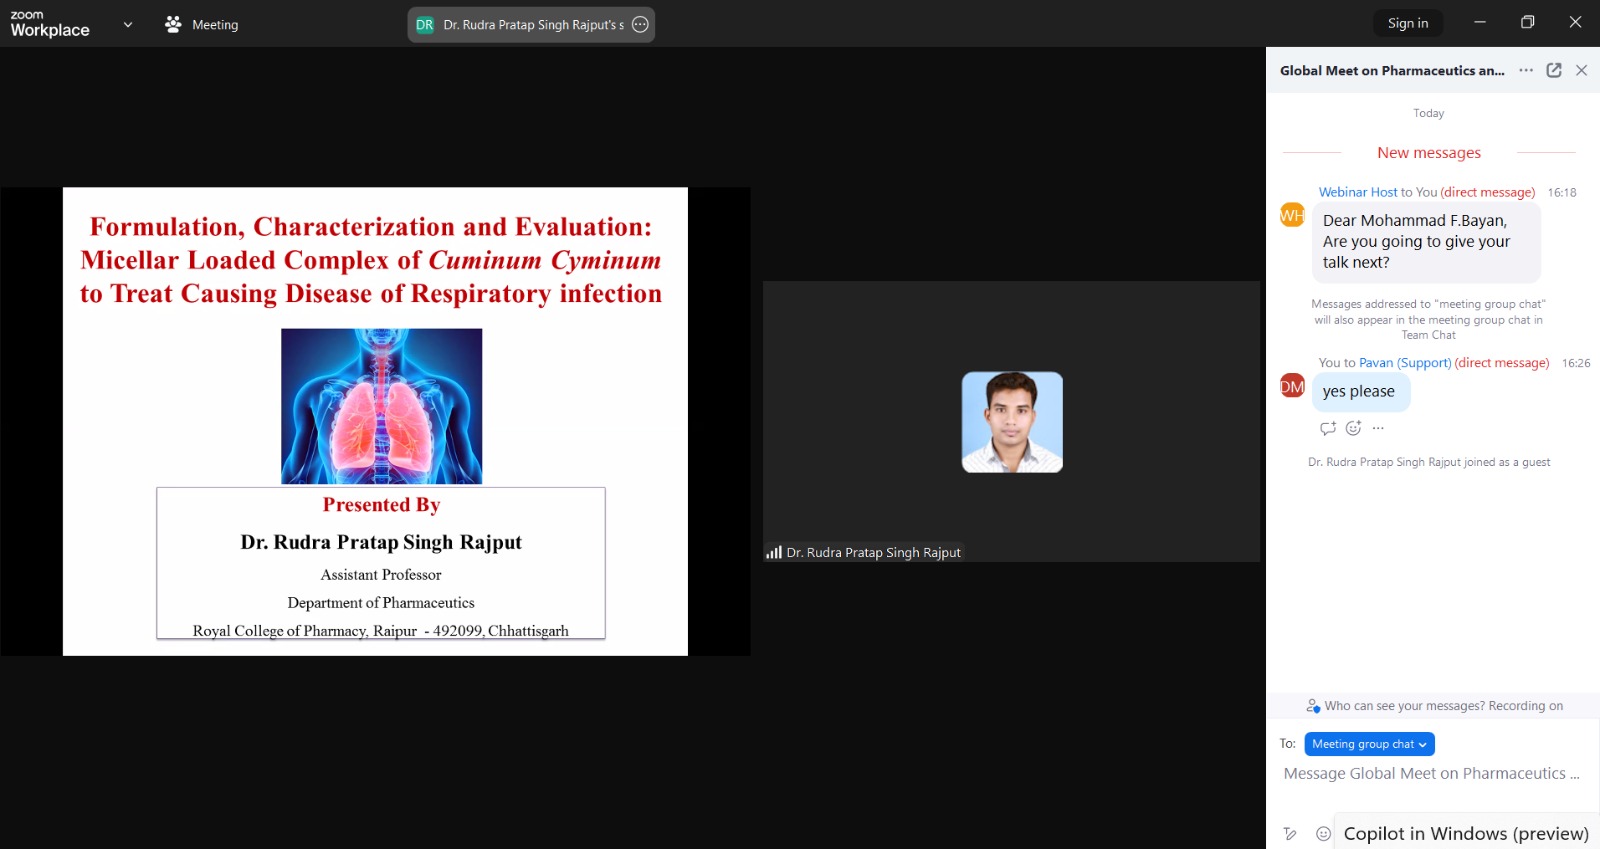The width and height of the screenshot is (1600, 849).
Task: Click Webinar Host sender name link
Action: [x=1357, y=192]
